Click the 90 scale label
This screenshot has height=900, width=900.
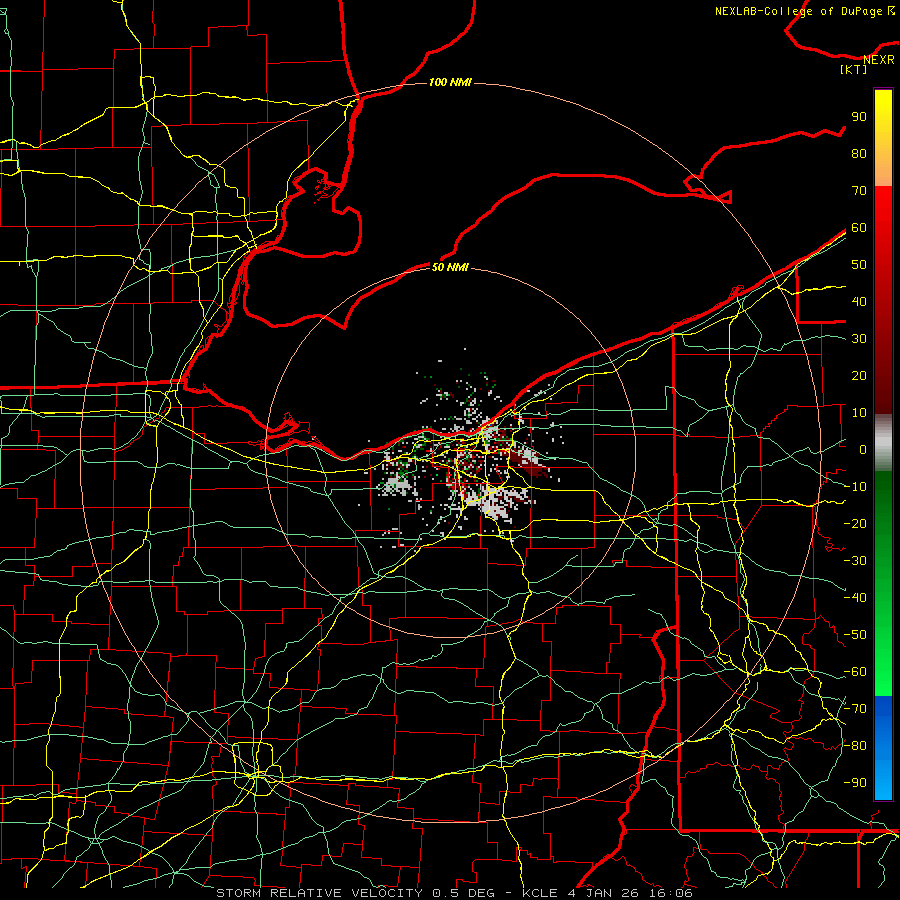(859, 117)
